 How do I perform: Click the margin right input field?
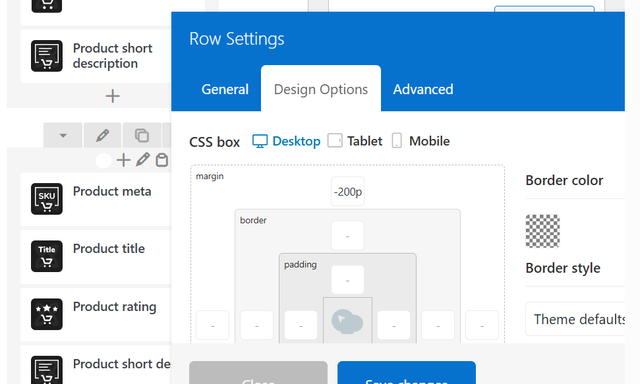(x=482, y=325)
